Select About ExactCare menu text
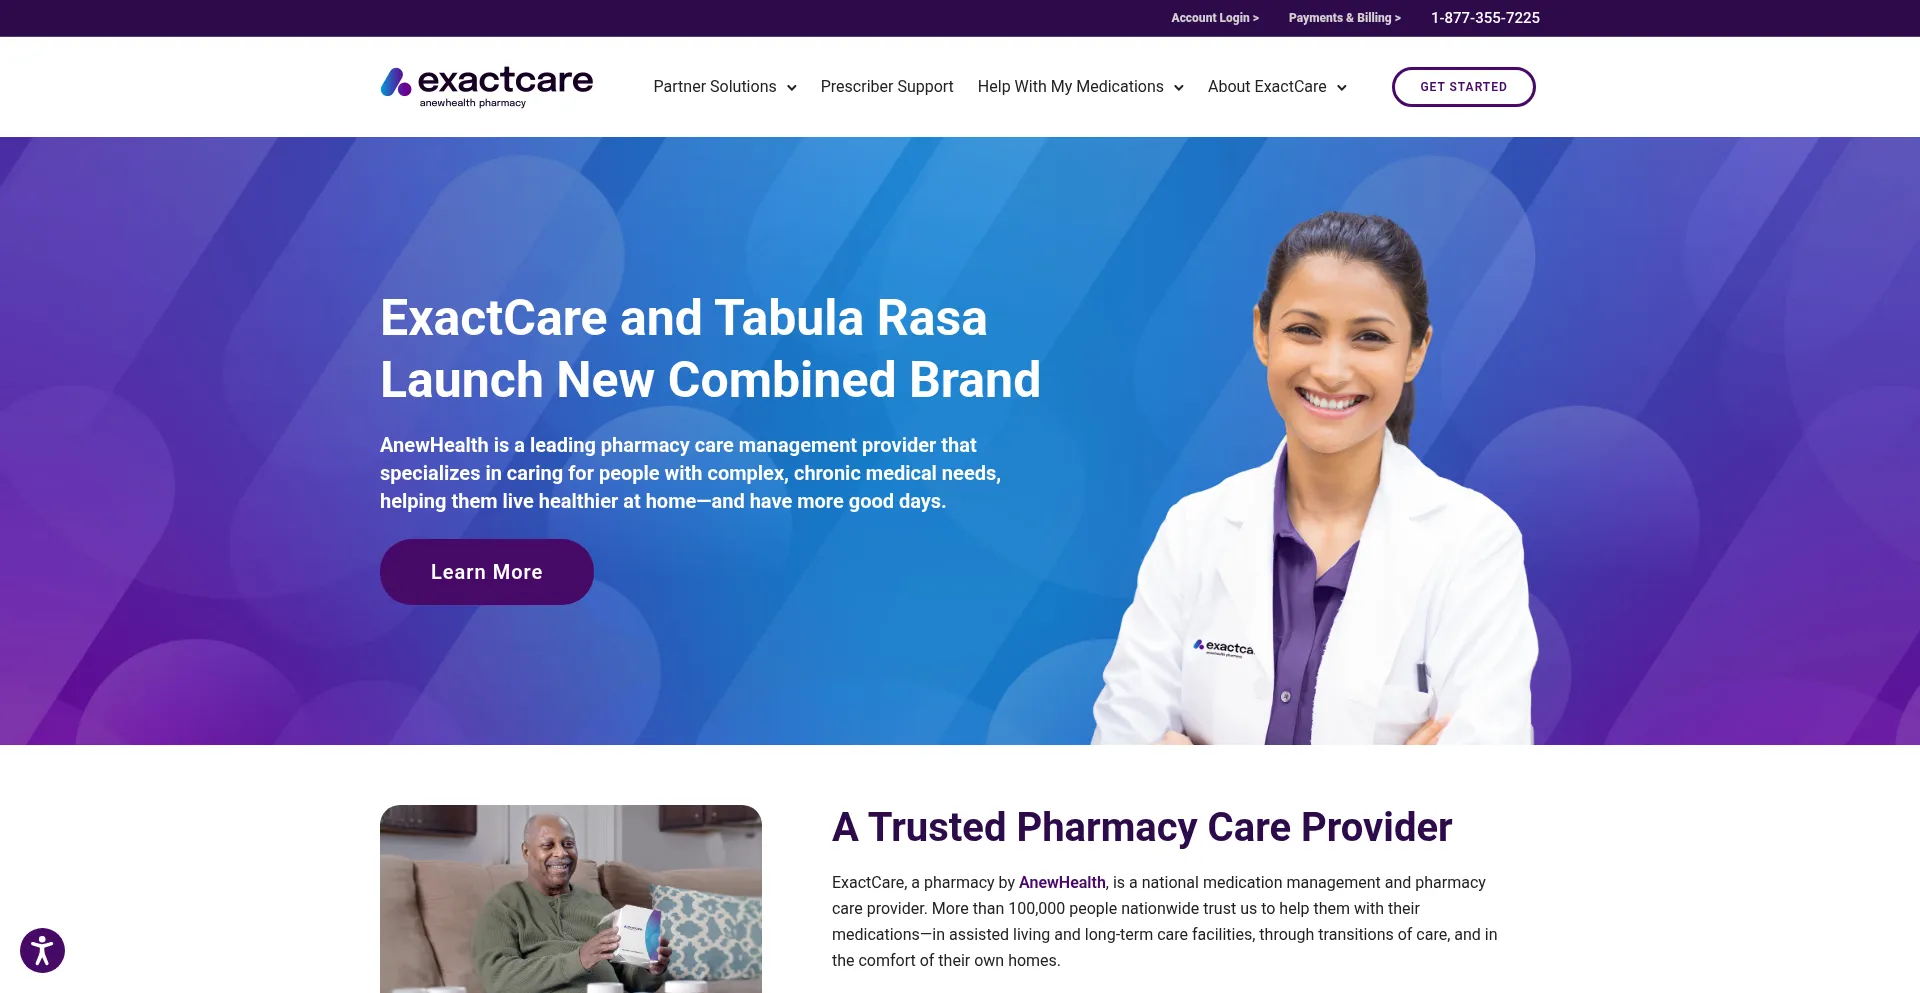 (1267, 87)
